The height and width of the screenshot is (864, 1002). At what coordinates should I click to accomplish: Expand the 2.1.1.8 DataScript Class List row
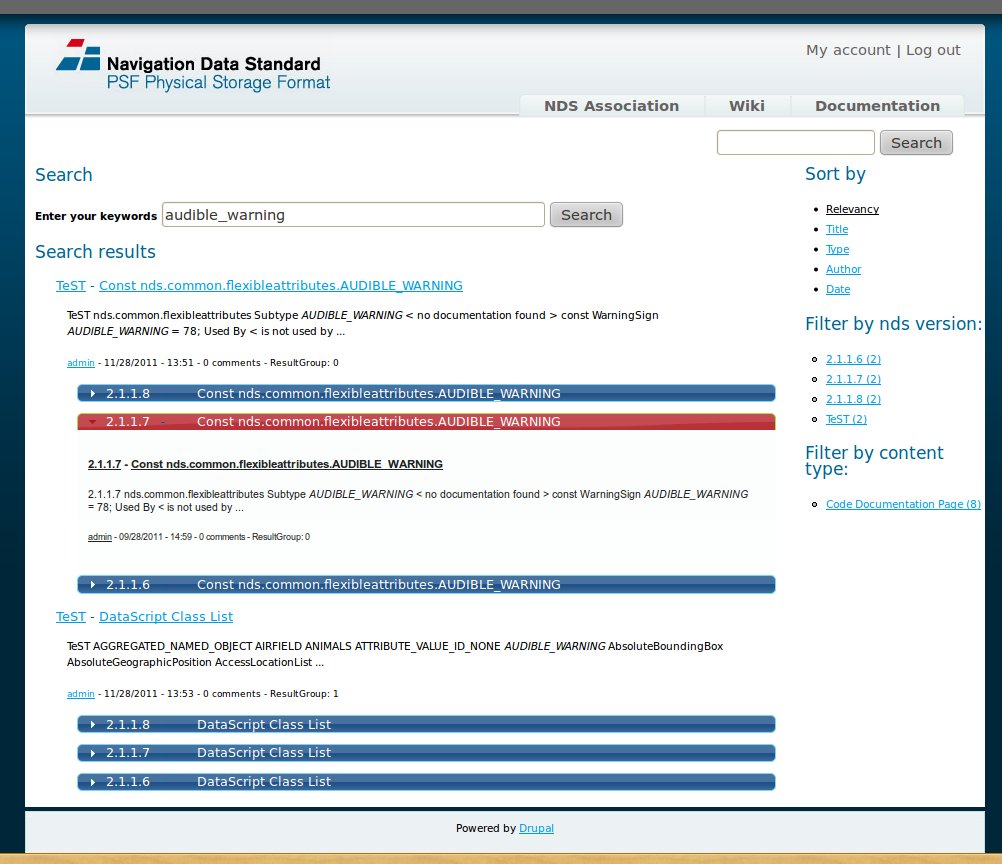(x=425, y=724)
